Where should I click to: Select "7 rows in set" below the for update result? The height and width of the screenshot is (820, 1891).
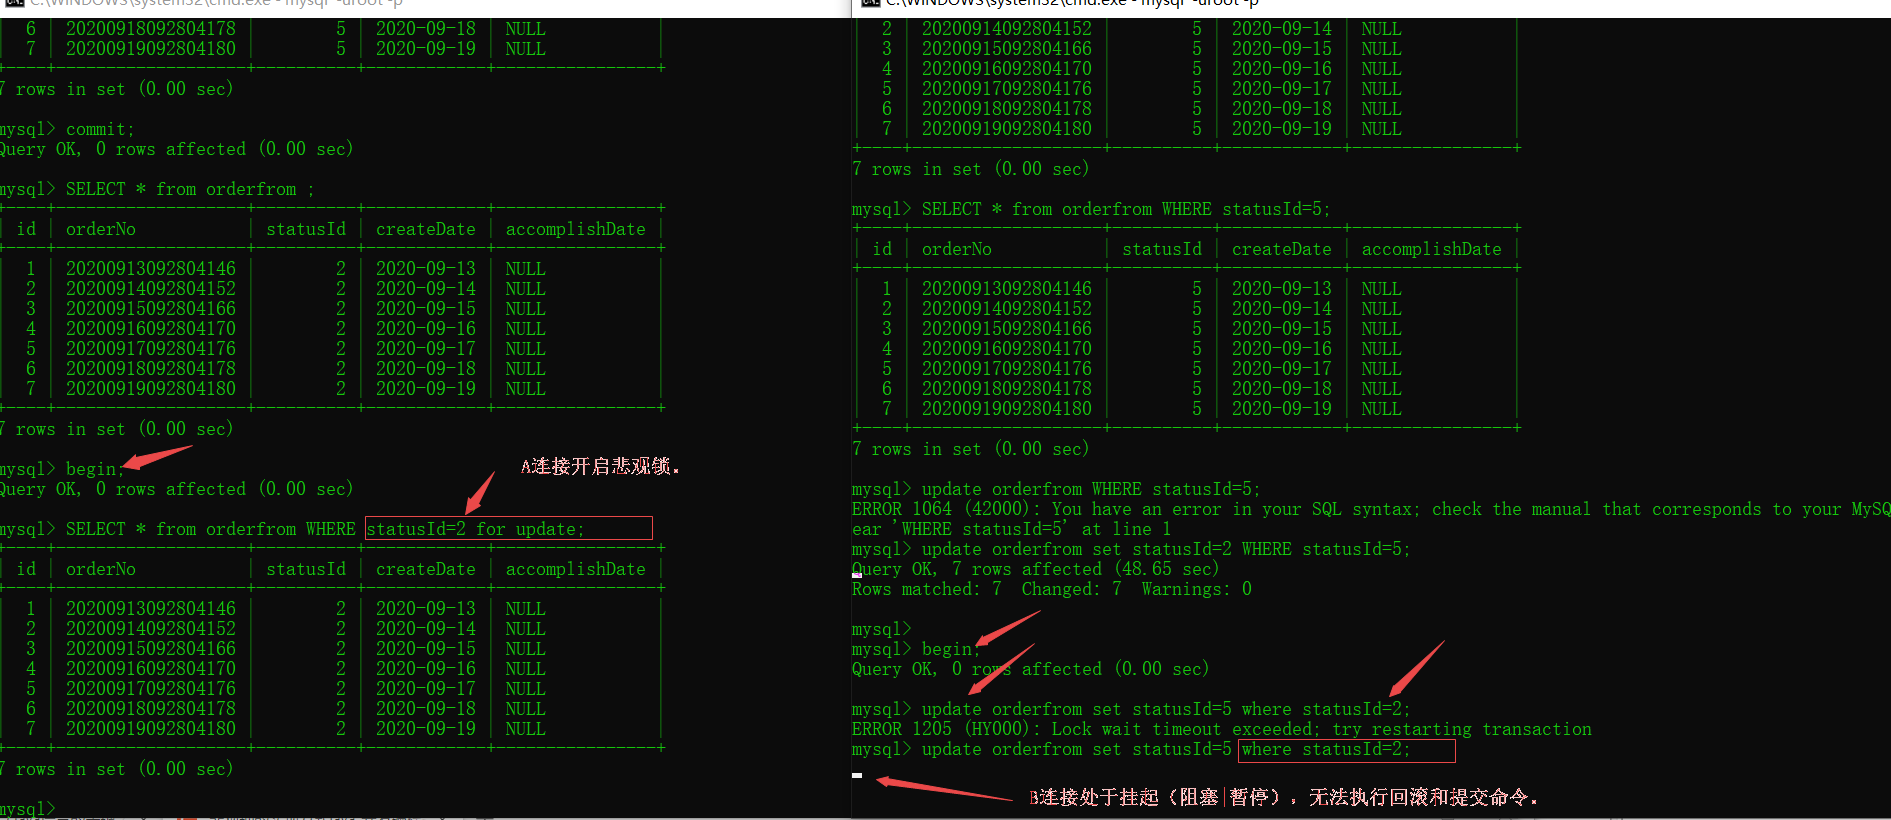point(116,769)
